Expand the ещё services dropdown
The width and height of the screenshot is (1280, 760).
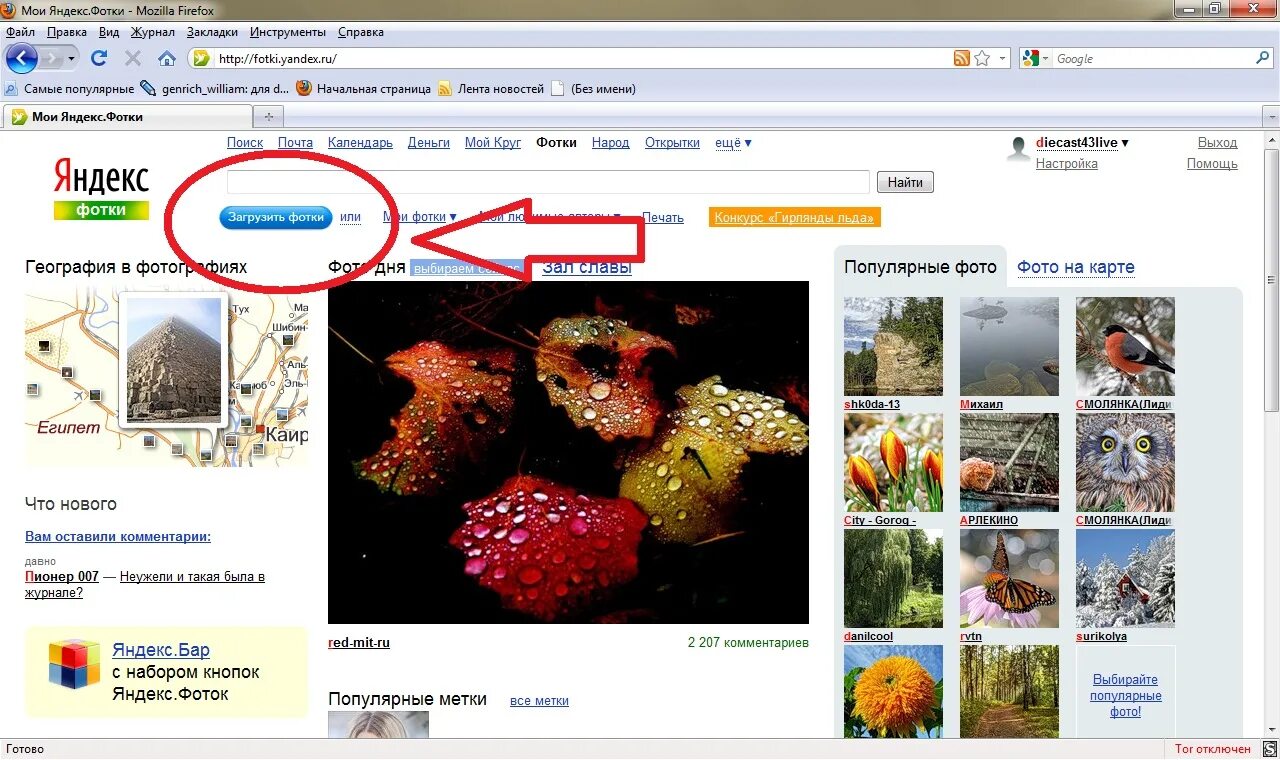733,142
